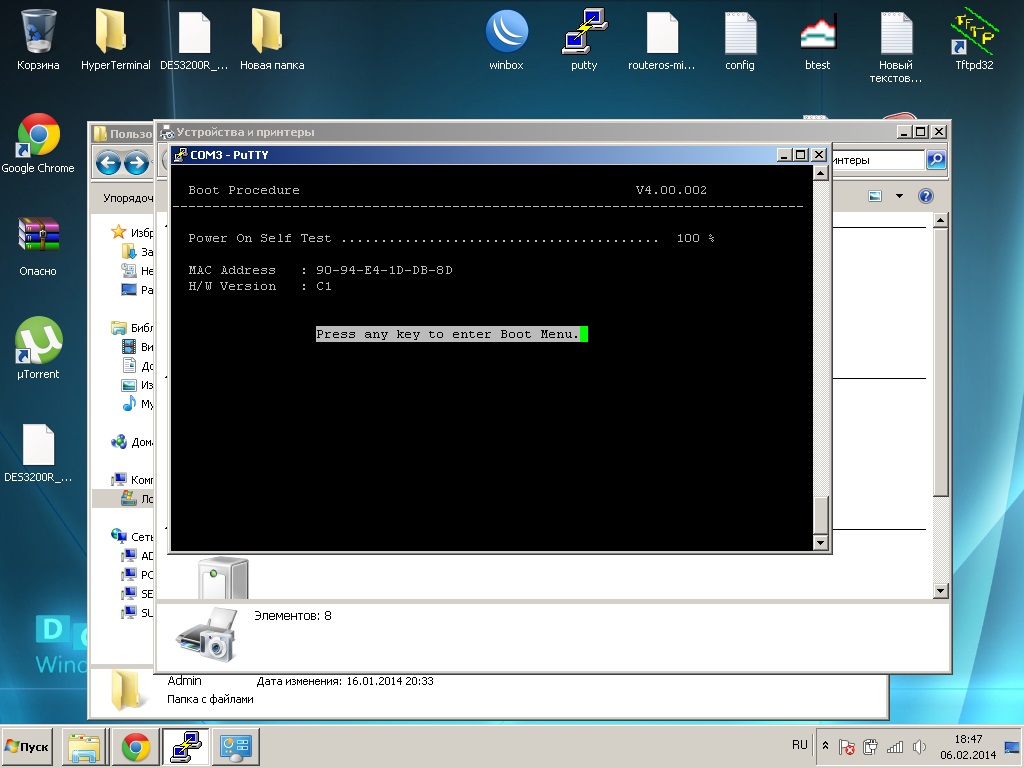
Task: Click the back navigation arrow in Explorer
Action: 108,163
